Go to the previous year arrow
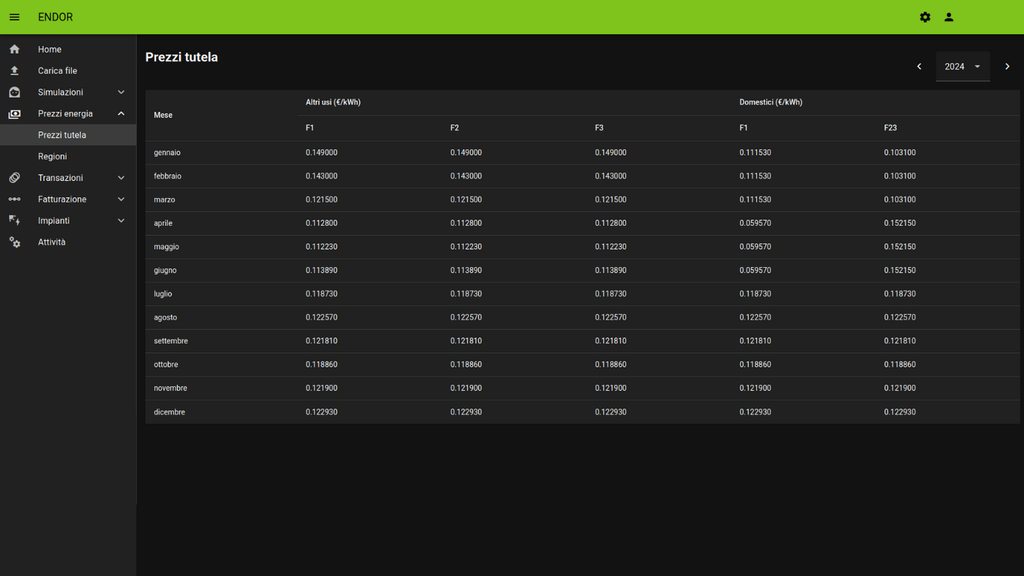The width and height of the screenshot is (1024, 576). (x=919, y=67)
